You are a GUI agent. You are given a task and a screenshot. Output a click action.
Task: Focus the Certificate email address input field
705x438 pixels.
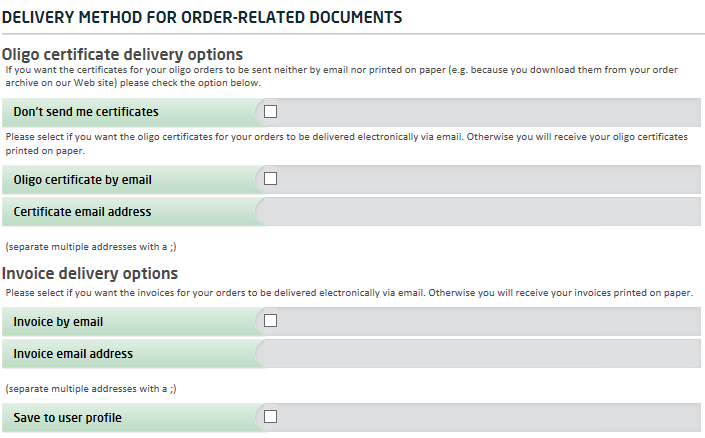point(480,212)
